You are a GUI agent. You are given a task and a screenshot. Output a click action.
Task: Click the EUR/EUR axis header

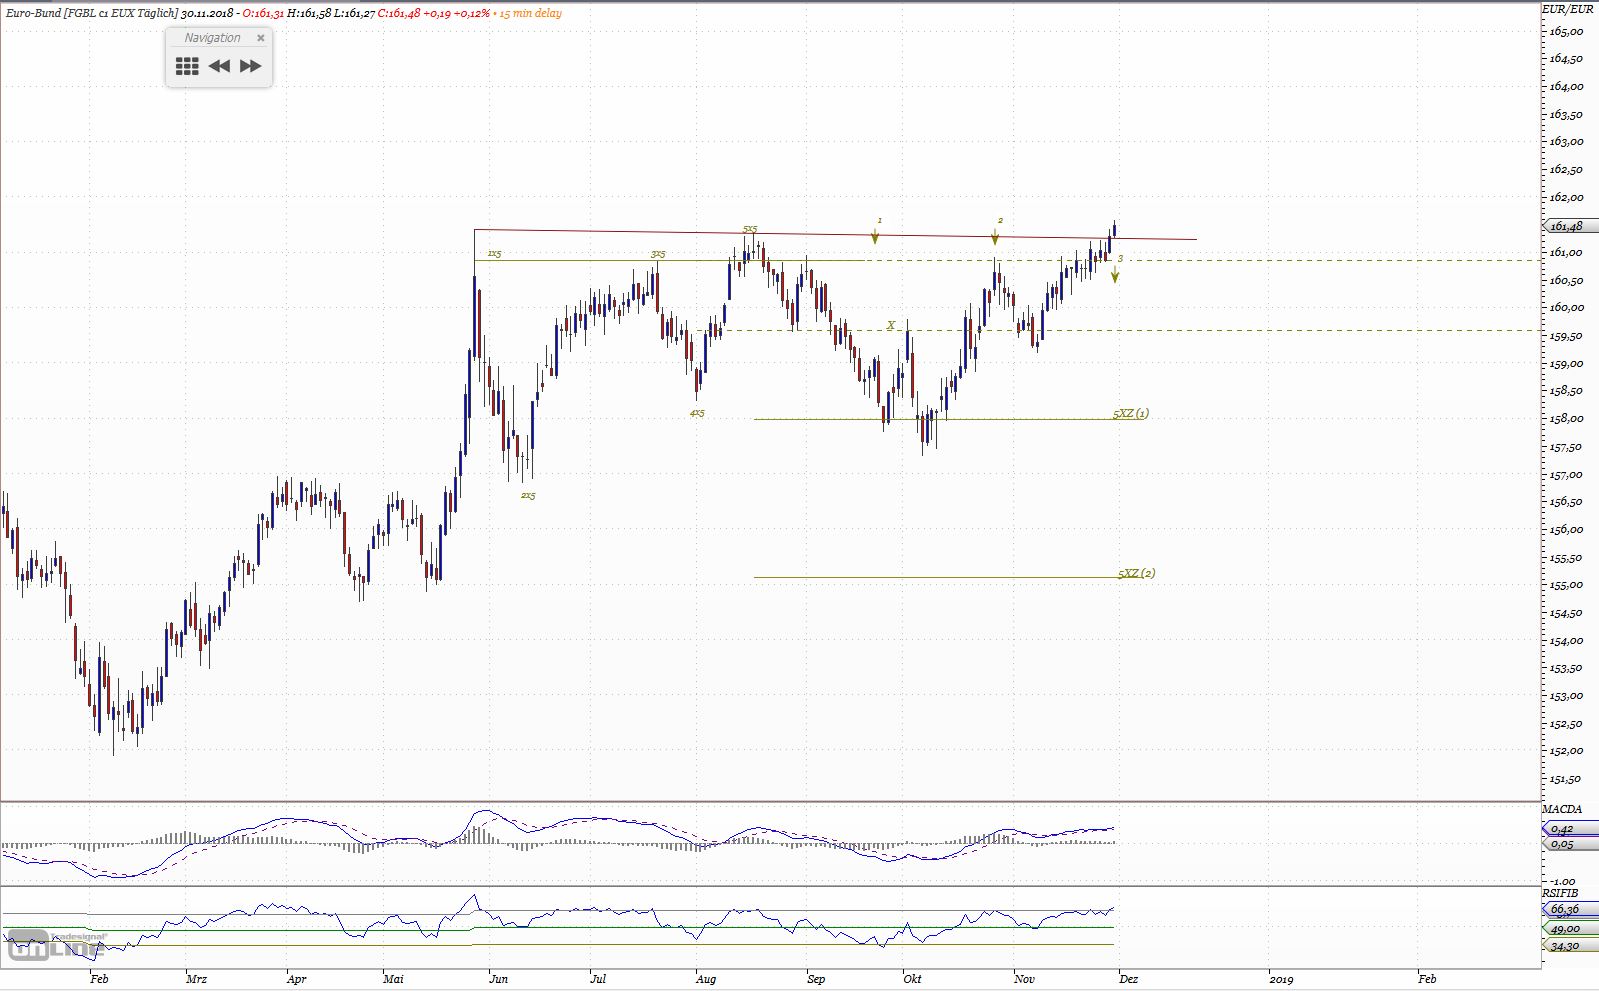(1568, 9)
